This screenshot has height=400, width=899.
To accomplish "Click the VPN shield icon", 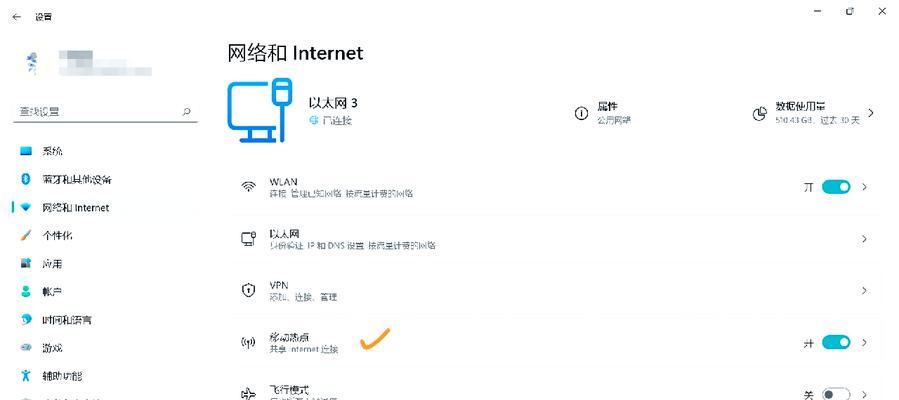I will pyautogui.click(x=248, y=291).
